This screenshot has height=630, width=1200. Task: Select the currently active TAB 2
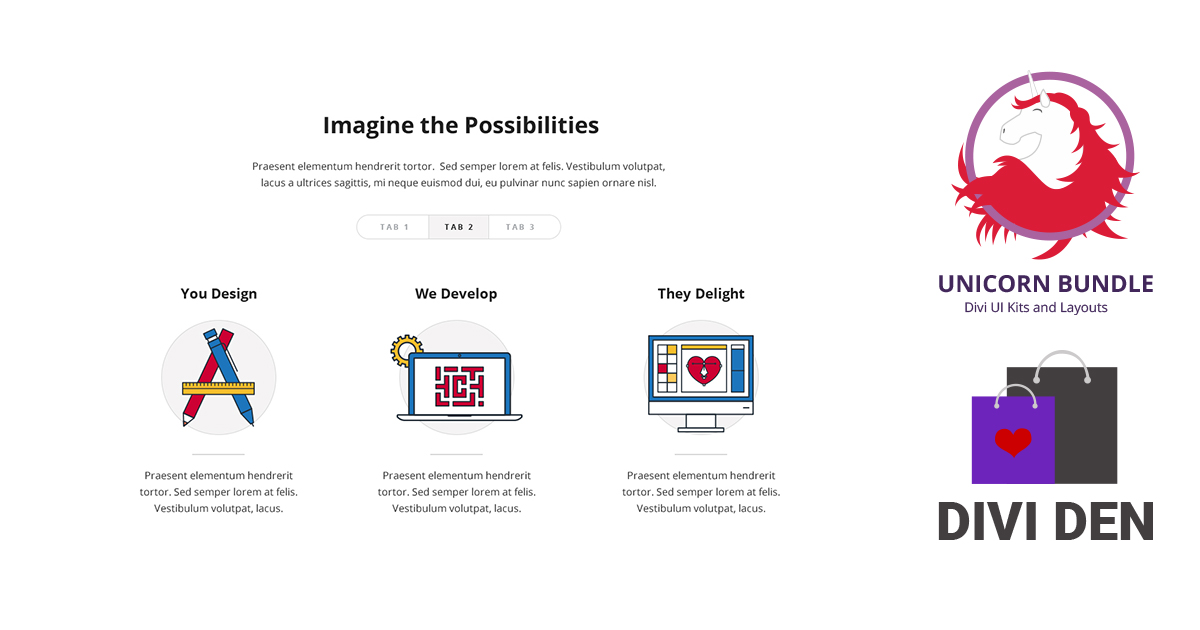point(458,226)
